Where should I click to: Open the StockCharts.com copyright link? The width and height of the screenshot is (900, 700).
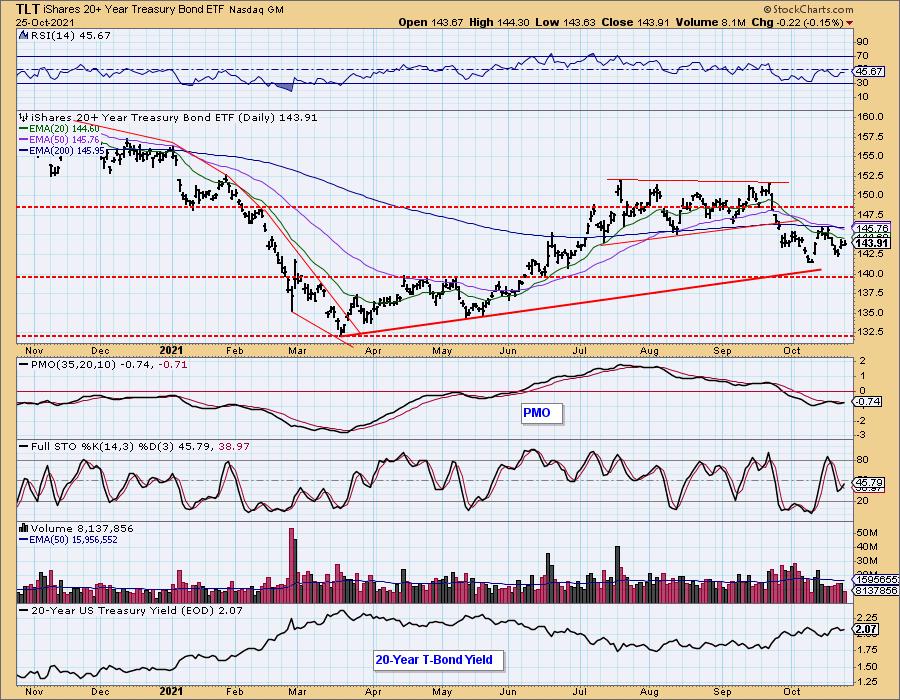point(808,9)
